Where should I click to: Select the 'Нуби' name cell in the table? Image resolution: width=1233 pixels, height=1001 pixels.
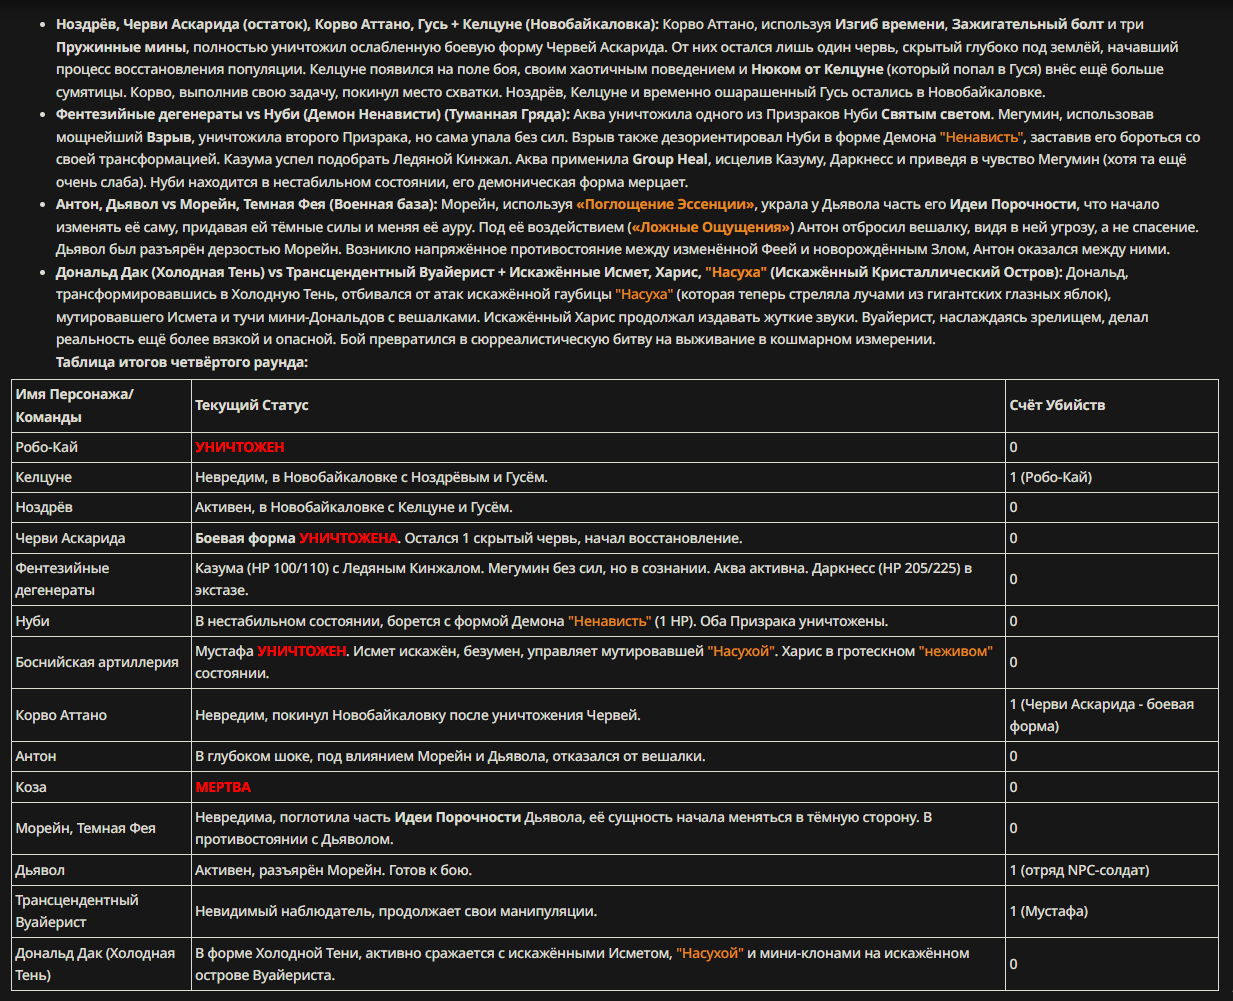[101, 621]
